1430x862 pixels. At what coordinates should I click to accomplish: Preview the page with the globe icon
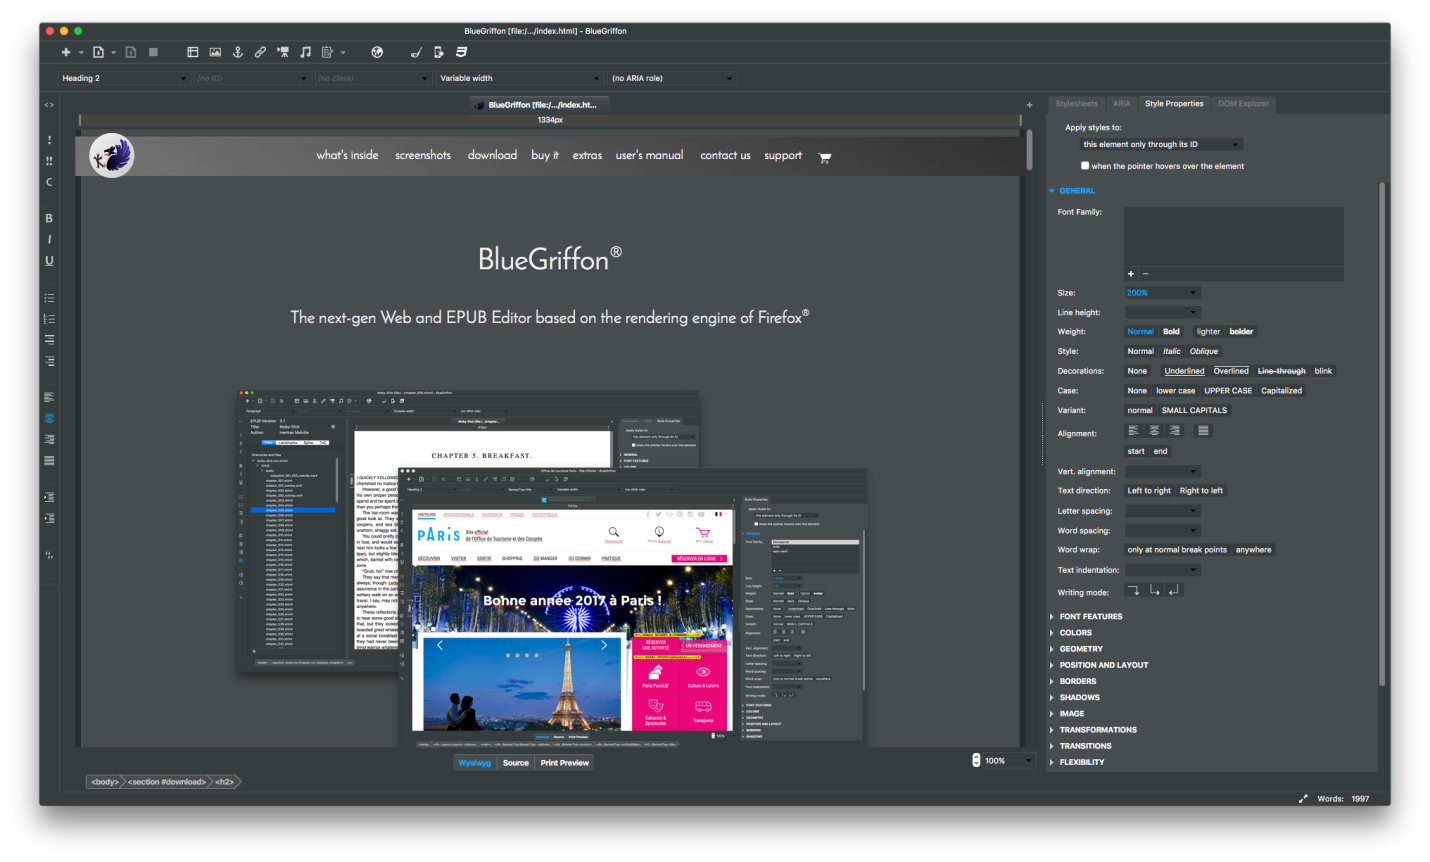(x=378, y=51)
